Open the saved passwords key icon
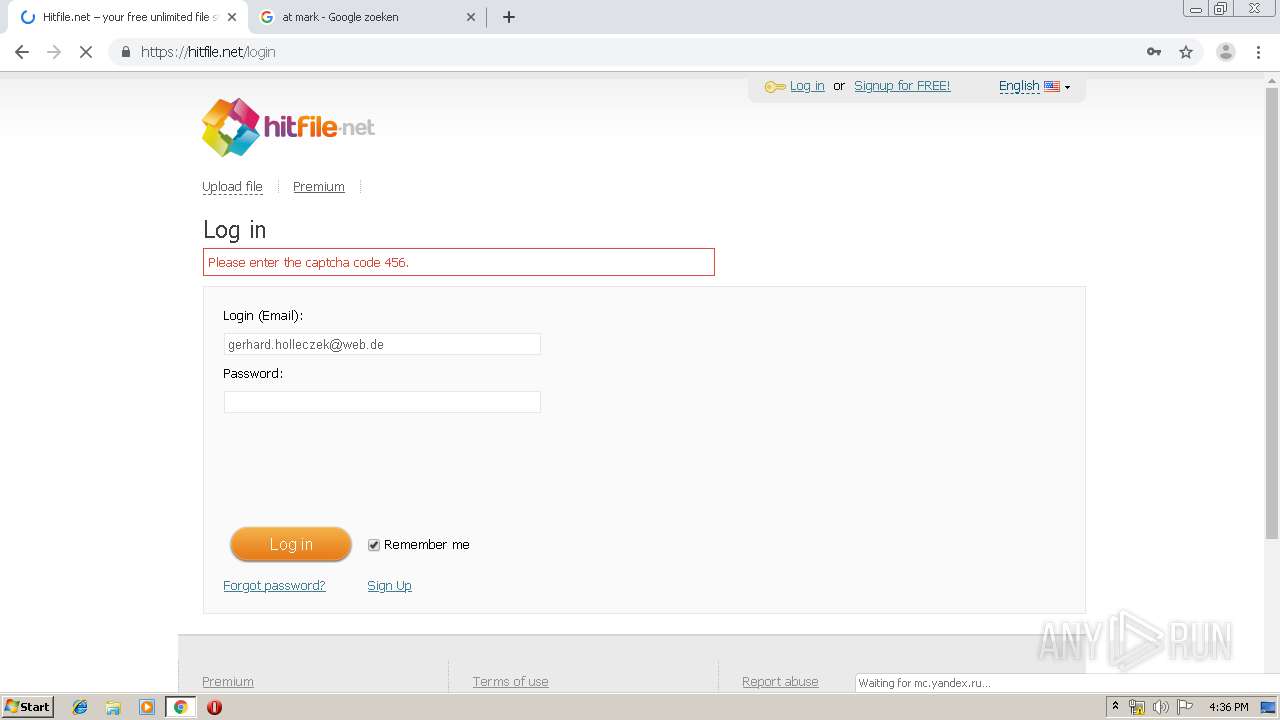Screen dimensions: 1280x720 1154,52
